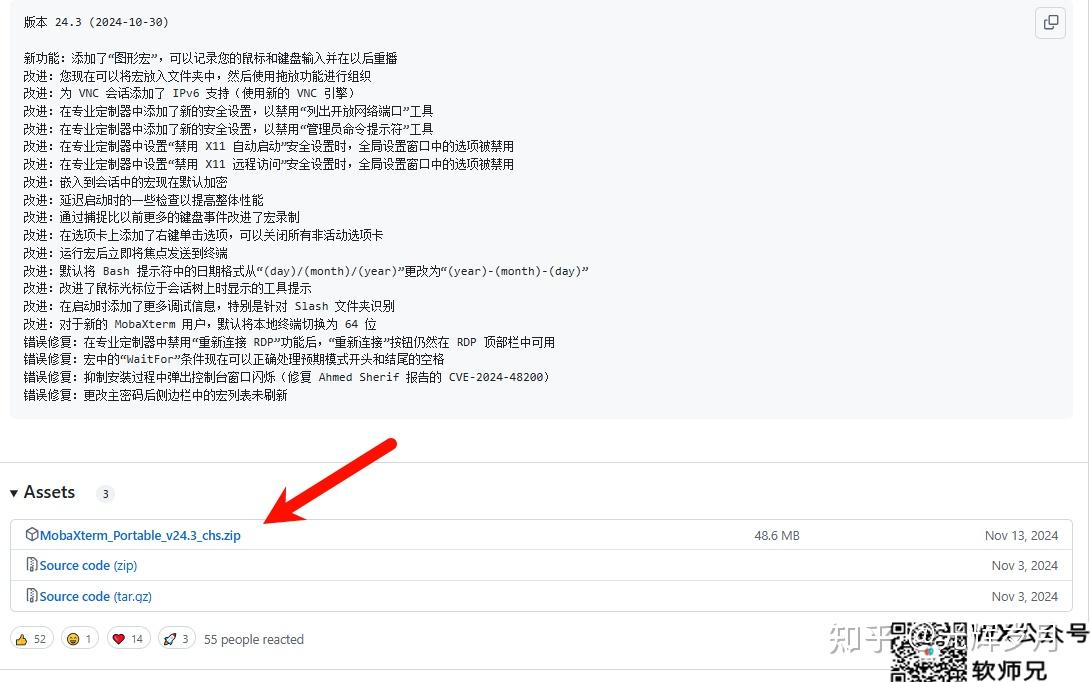Click the line about WaitFor condition
This screenshot has width=1090, height=682.
pyautogui.click(x=234, y=359)
